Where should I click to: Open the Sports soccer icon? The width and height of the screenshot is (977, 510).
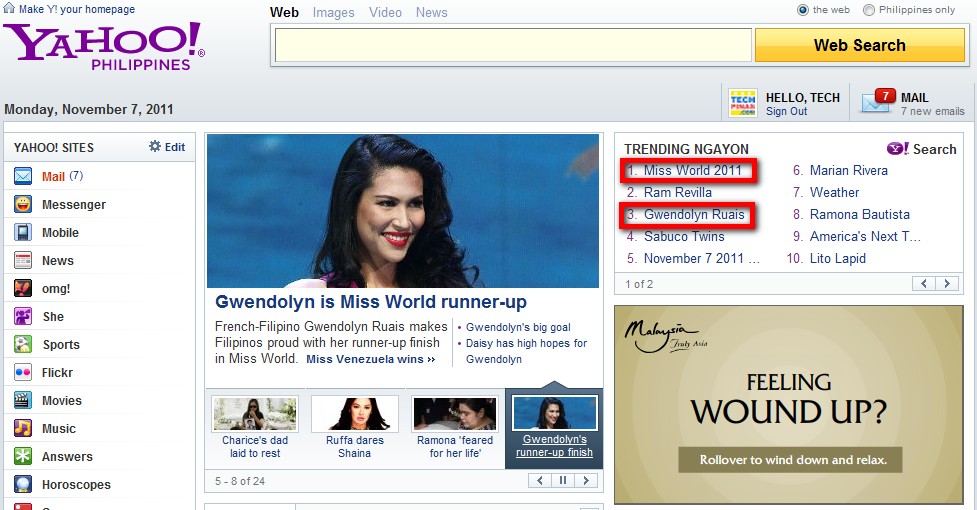[x=23, y=344]
